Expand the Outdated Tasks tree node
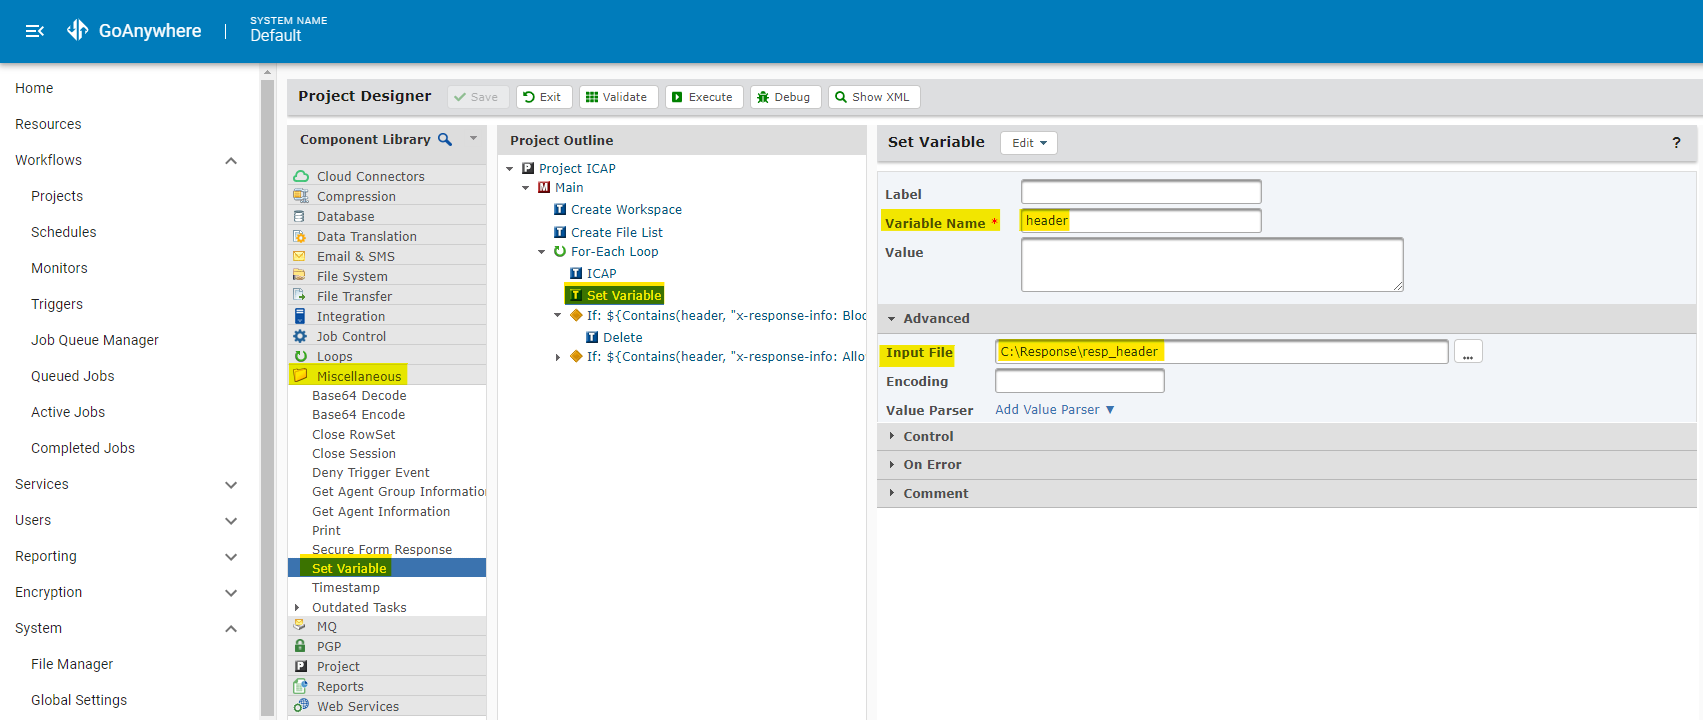The height and width of the screenshot is (720, 1703). click(x=297, y=607)
